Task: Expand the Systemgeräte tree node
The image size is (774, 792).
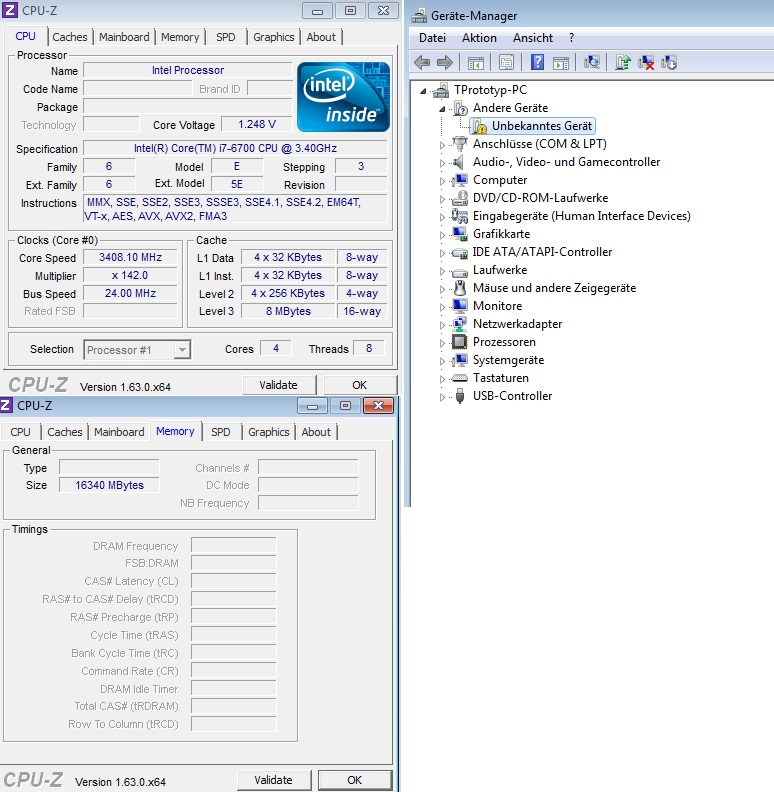Action: (x=443, y=361)
